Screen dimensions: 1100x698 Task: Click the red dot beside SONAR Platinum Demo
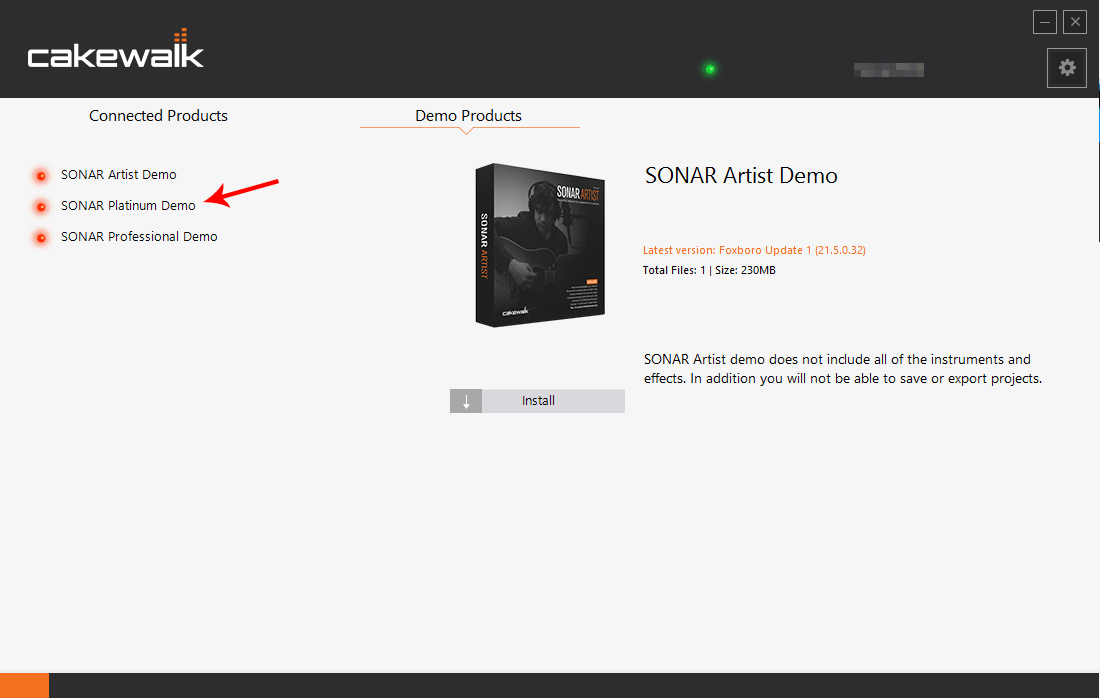pos(41,207)
